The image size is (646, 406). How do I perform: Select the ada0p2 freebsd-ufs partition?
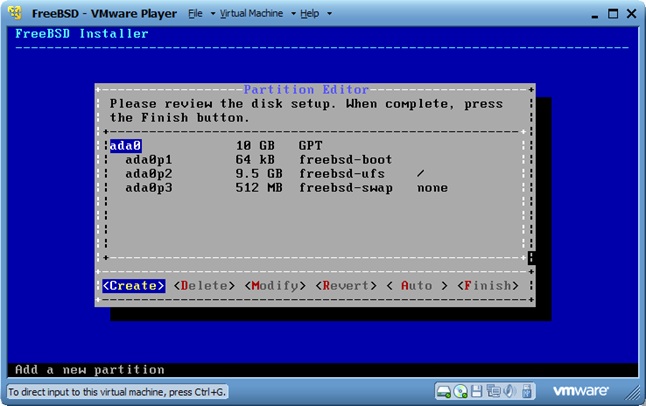148,173
